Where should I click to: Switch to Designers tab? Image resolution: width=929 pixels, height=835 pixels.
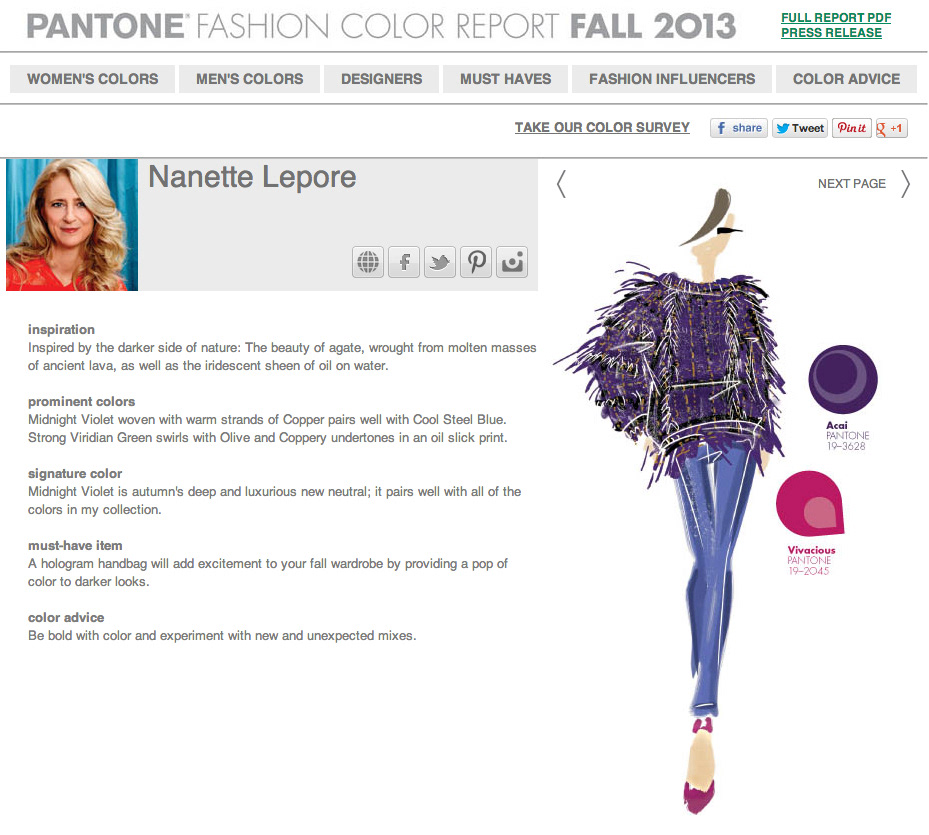[382, 79]
